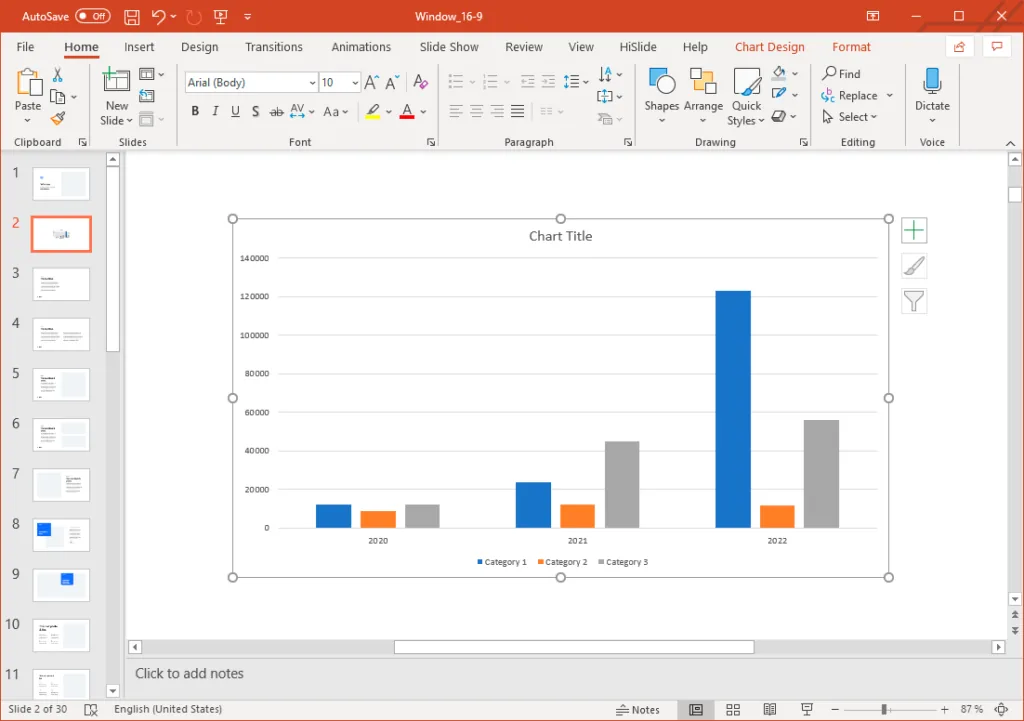Open Chart Elements plus button
This screenshot has width=1024, height=721.
pos(914,230)
